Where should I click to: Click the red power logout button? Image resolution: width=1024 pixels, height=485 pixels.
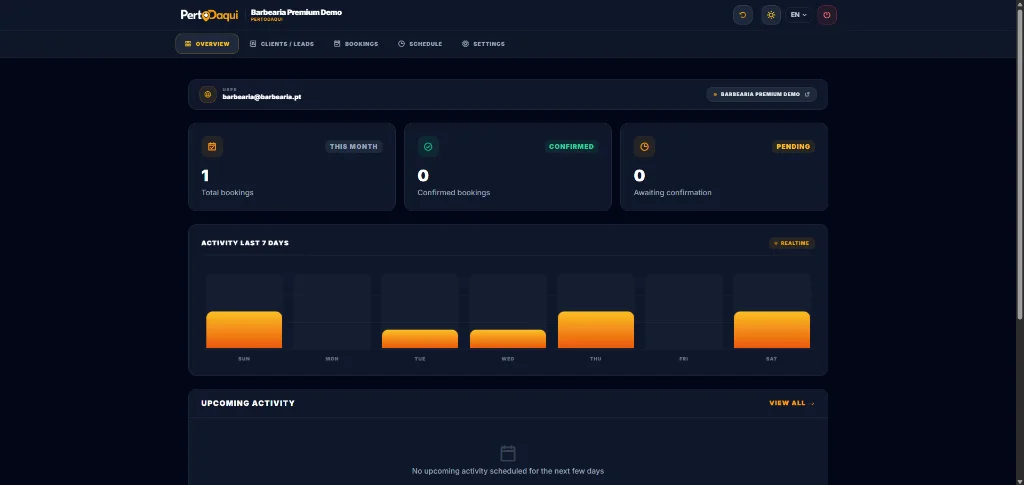tap(827, 15)
